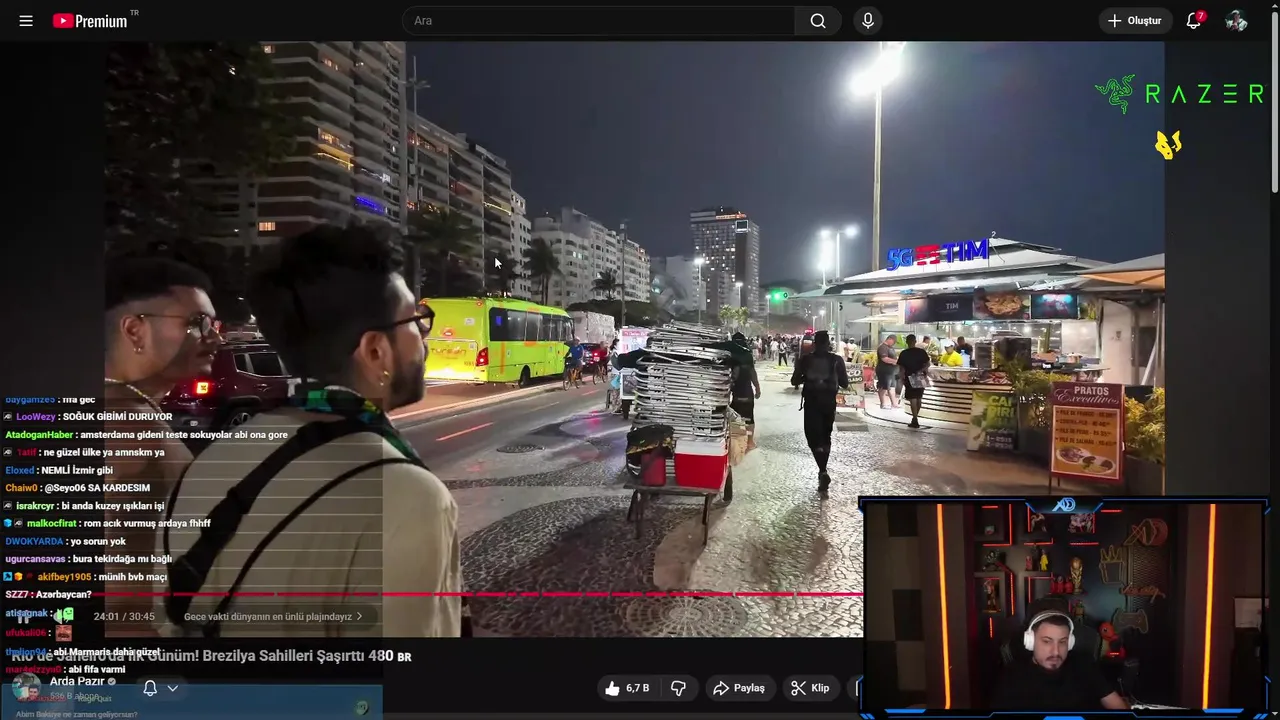Click SZZ7 'Azərbaycan?' chat message

tap(48, 594)
